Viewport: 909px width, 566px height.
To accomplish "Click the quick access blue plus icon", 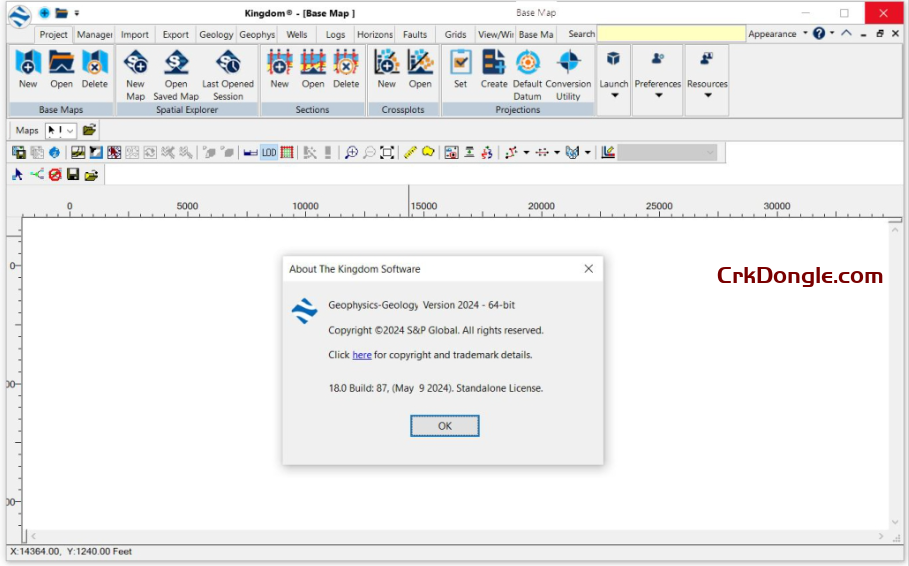I will (45, 13).
